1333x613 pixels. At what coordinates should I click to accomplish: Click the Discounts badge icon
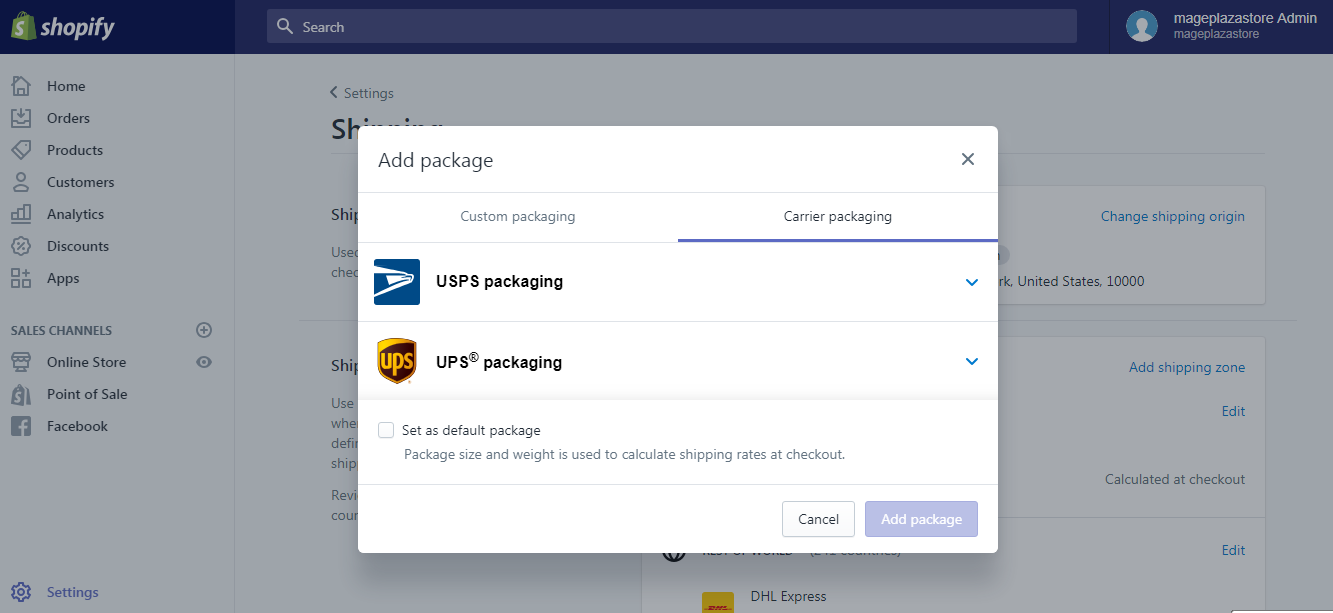[21, 246]
